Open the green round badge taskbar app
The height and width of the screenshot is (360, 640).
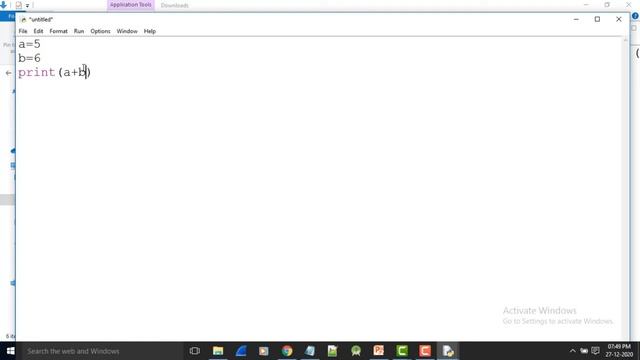[x=356, y=351]
